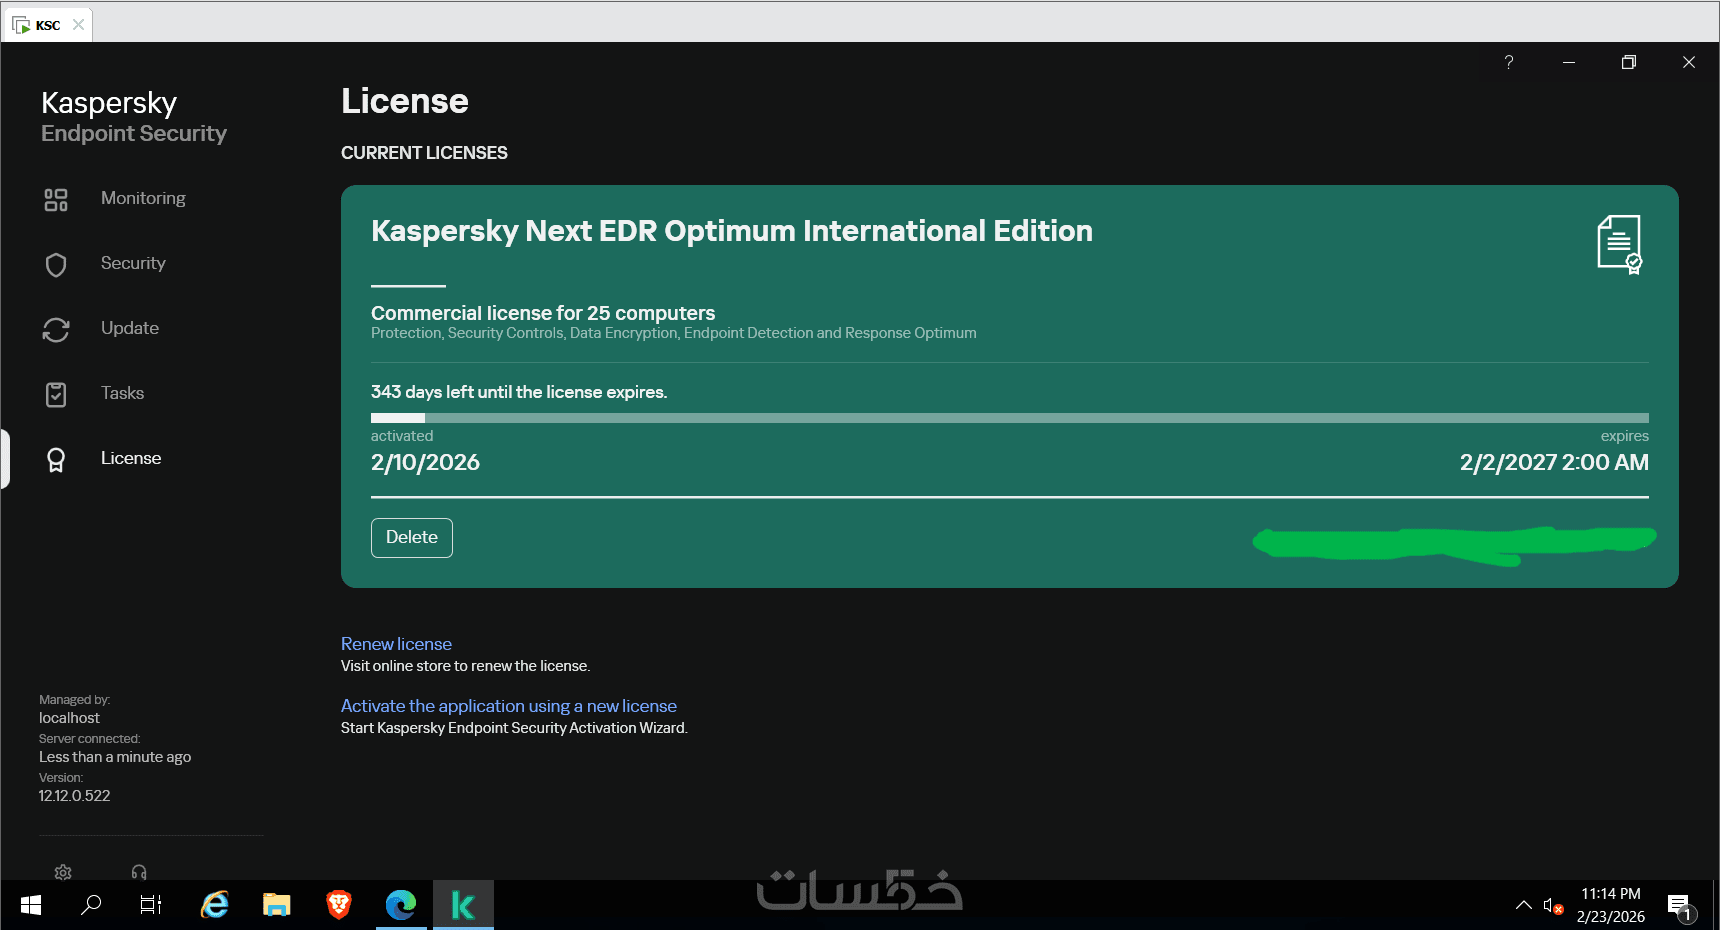Click "Visit online store to renew" text
Viewport: 1720px width, 930px height.
[x=466, y=666]
